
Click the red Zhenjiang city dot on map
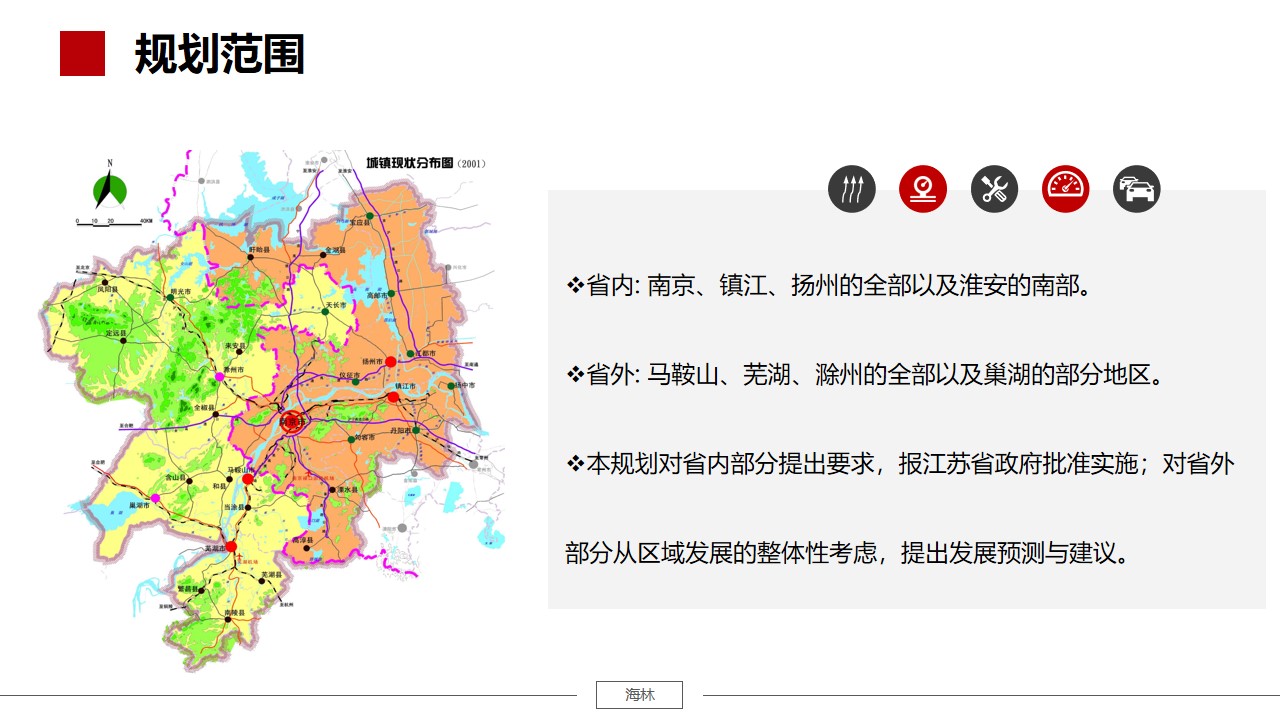(x=393, y=397)
